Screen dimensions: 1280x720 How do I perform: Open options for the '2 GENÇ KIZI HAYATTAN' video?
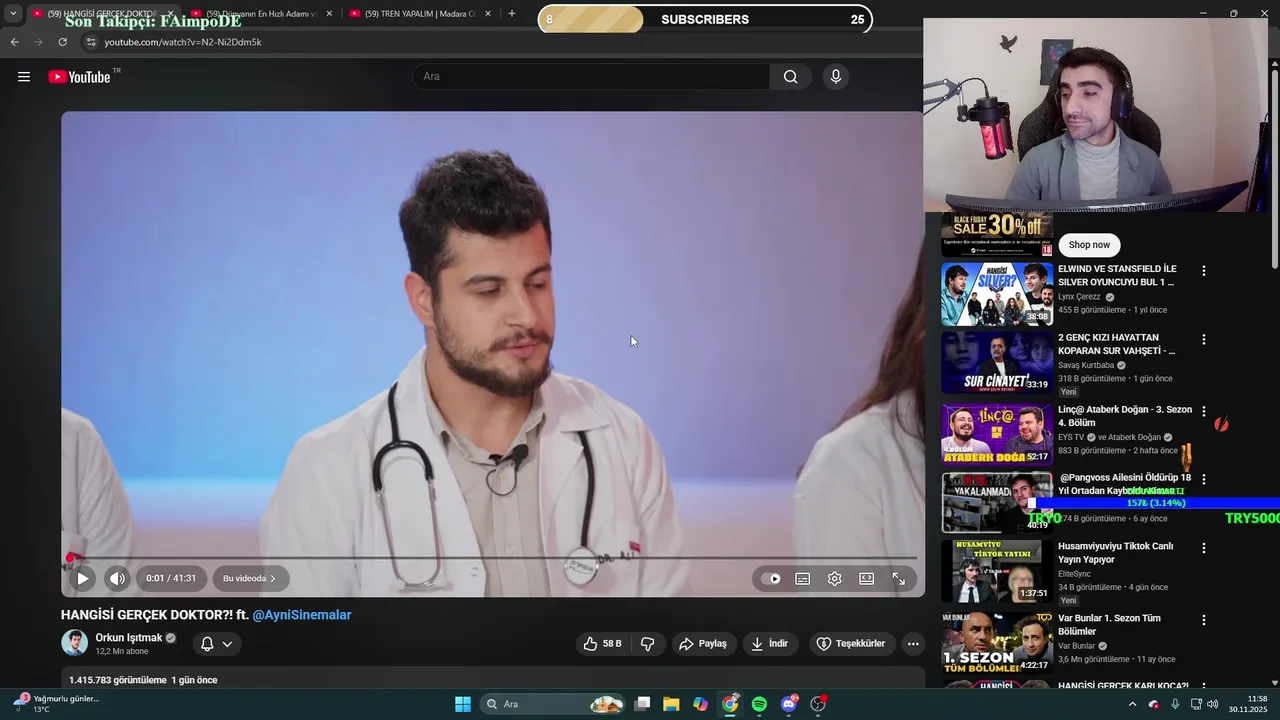click(x=1204, y=339)
